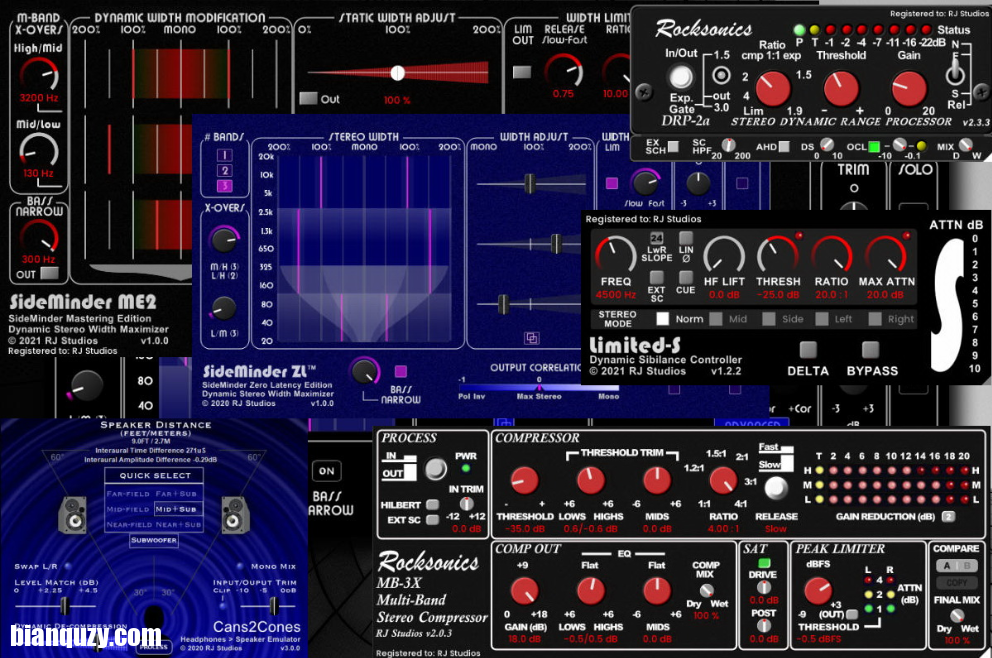Toggle the LIM OUT button in SideMinder ME2
Screen dimensions: 992x658
point(522,71)
